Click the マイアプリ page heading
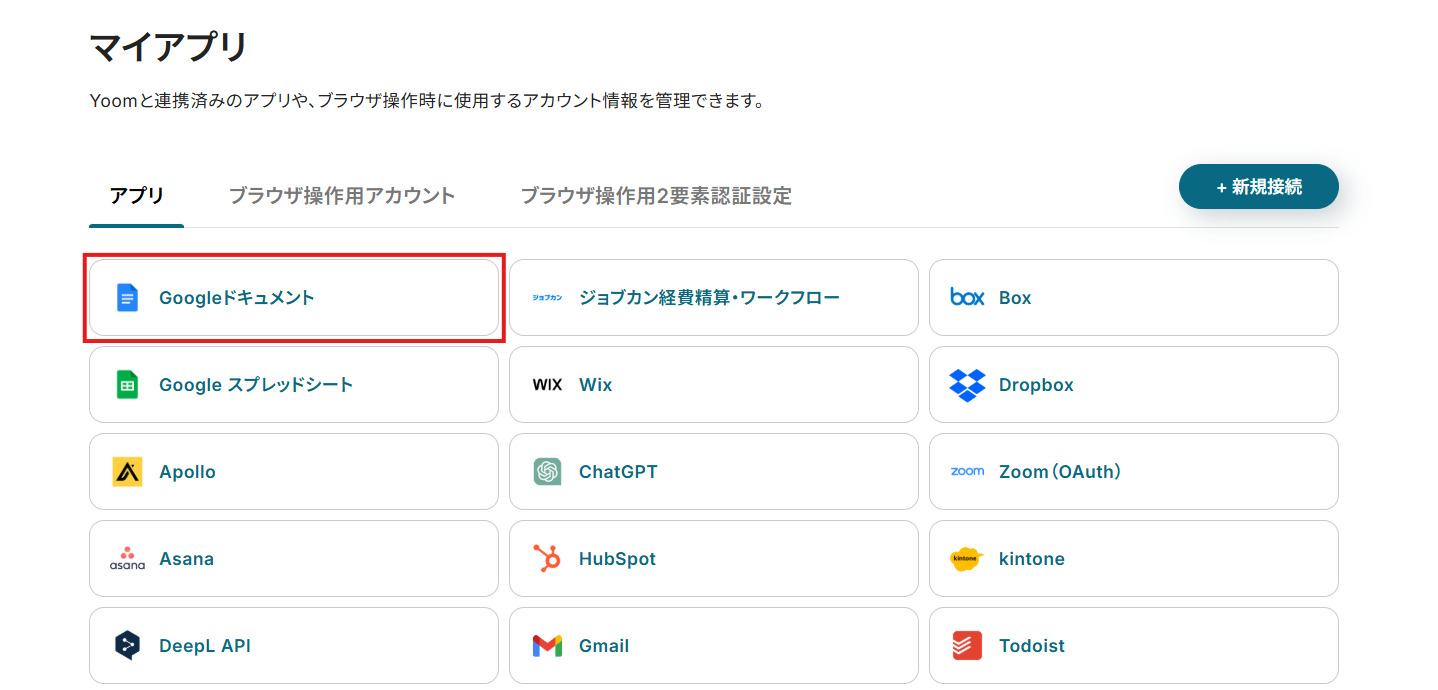This screenshot has height=690, width=1438. point(168,47)
